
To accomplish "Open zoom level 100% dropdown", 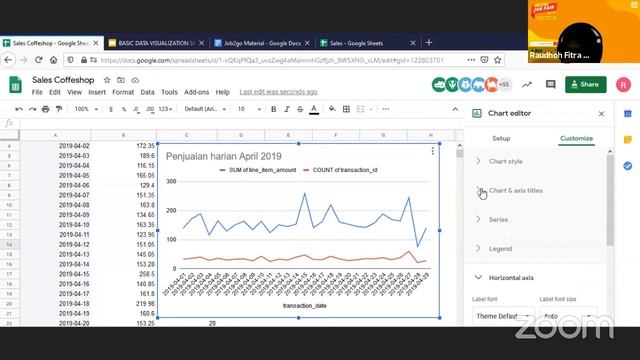I will pyautogui.click(x=86, y=109).
